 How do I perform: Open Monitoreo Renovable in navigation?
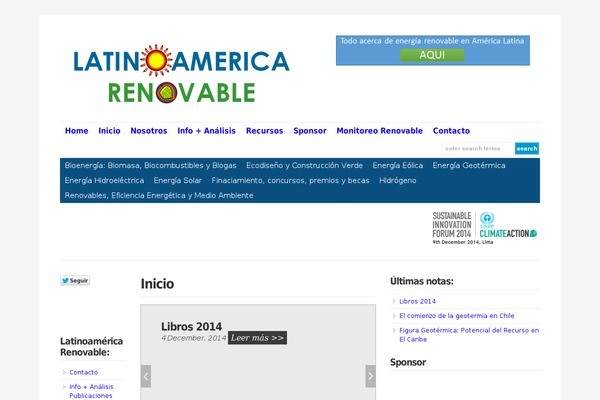point(380,131)
